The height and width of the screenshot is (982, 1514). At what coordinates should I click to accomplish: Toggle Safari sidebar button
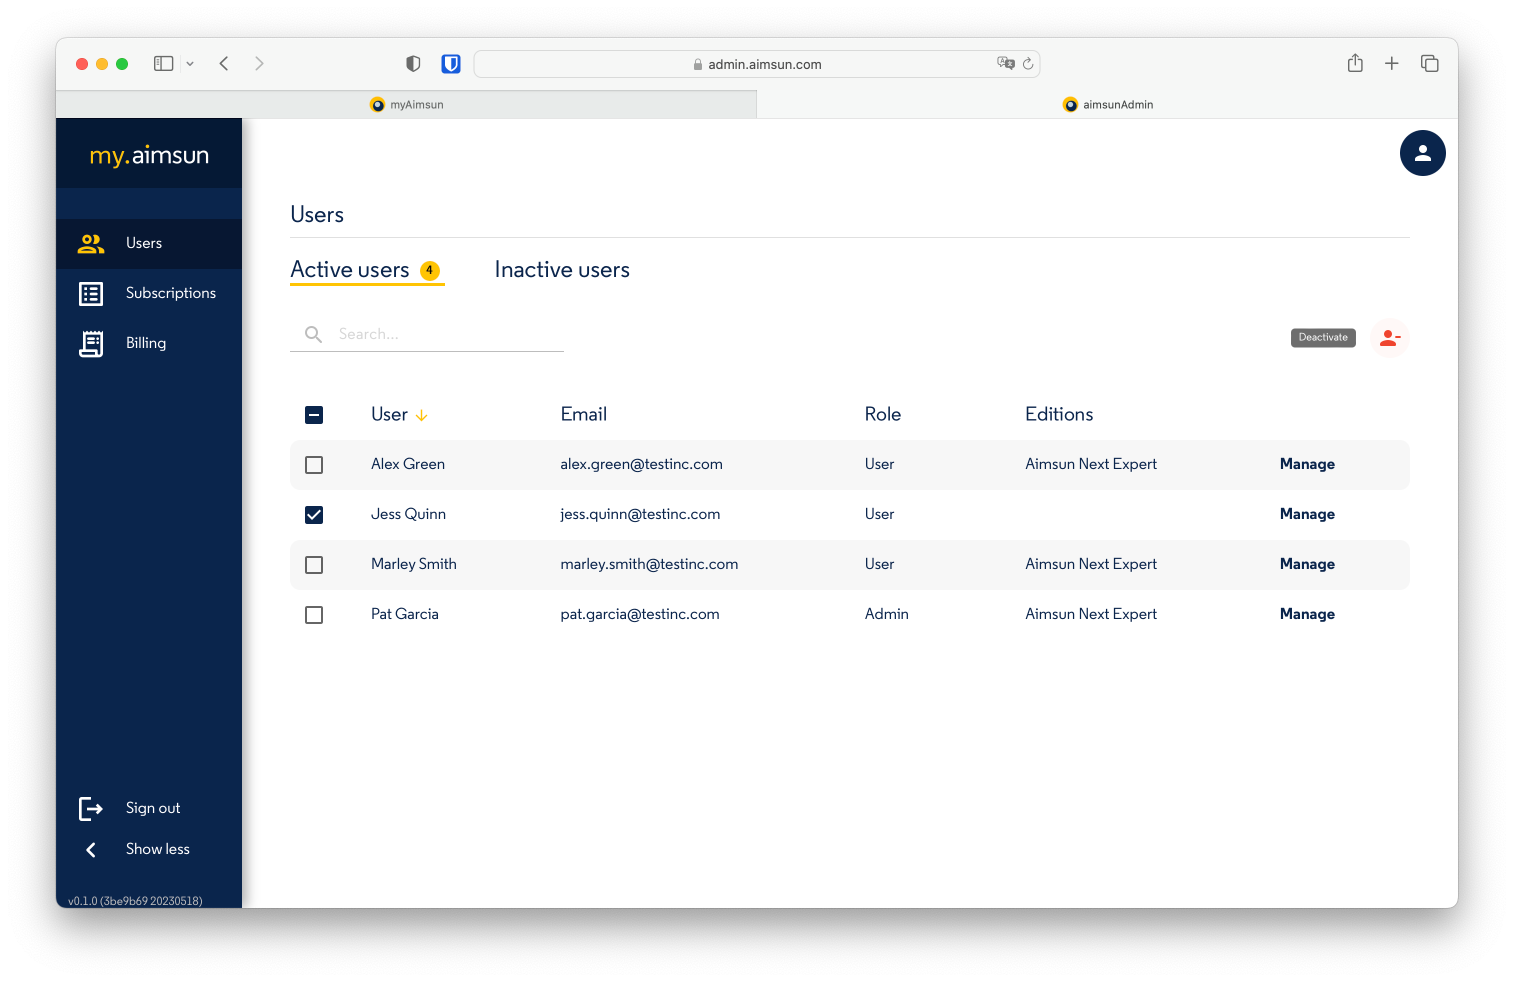coord(164,64)
